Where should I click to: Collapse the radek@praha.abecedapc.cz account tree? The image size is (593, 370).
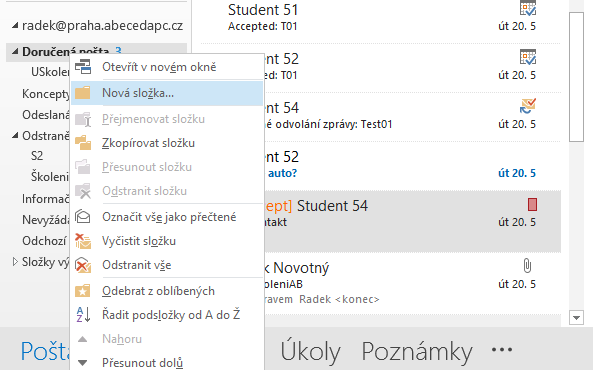click(15, 26)
